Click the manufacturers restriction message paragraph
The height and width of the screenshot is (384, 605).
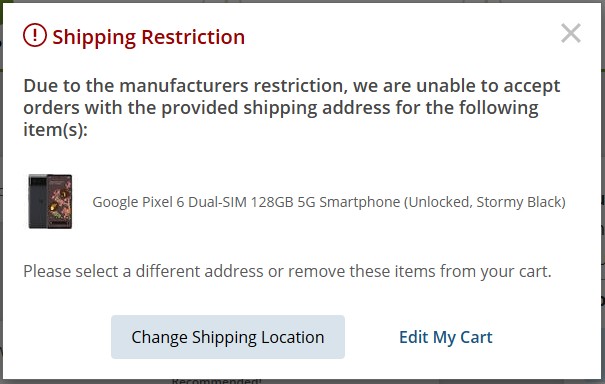click(x=292, y=107)
